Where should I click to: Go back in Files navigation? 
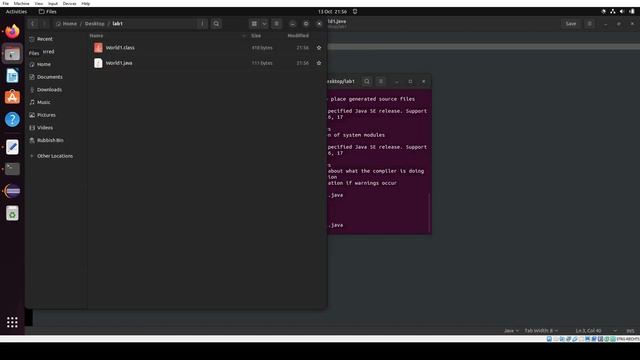click(33, 24)
